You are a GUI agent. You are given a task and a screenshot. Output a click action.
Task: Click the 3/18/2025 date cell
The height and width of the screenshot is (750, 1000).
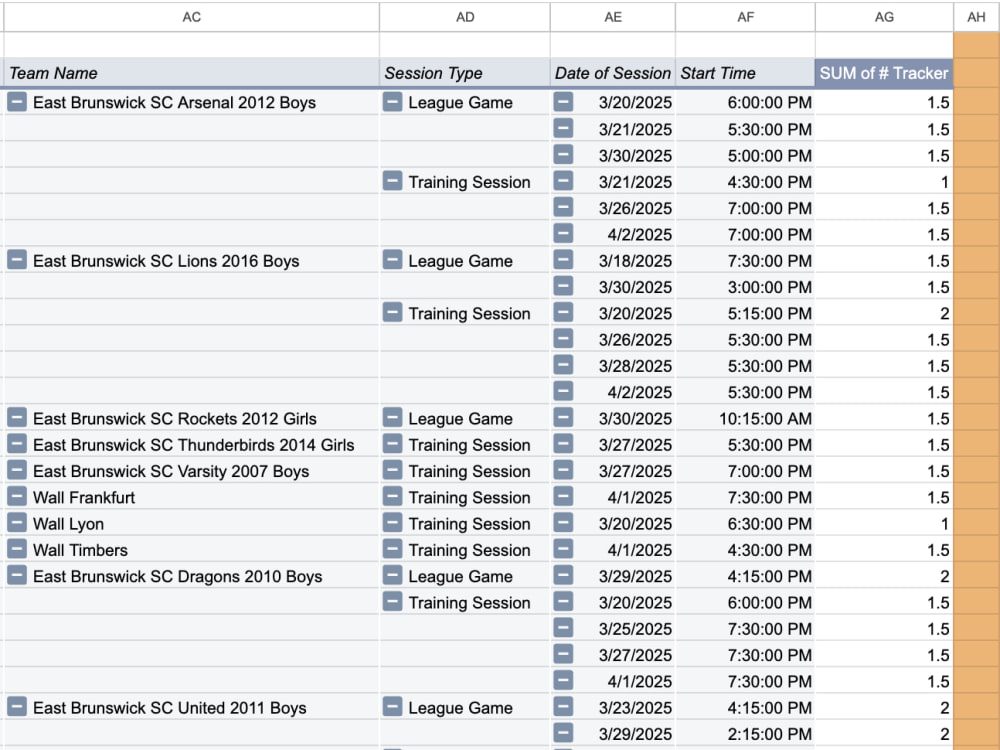click(x=613, y=260)
